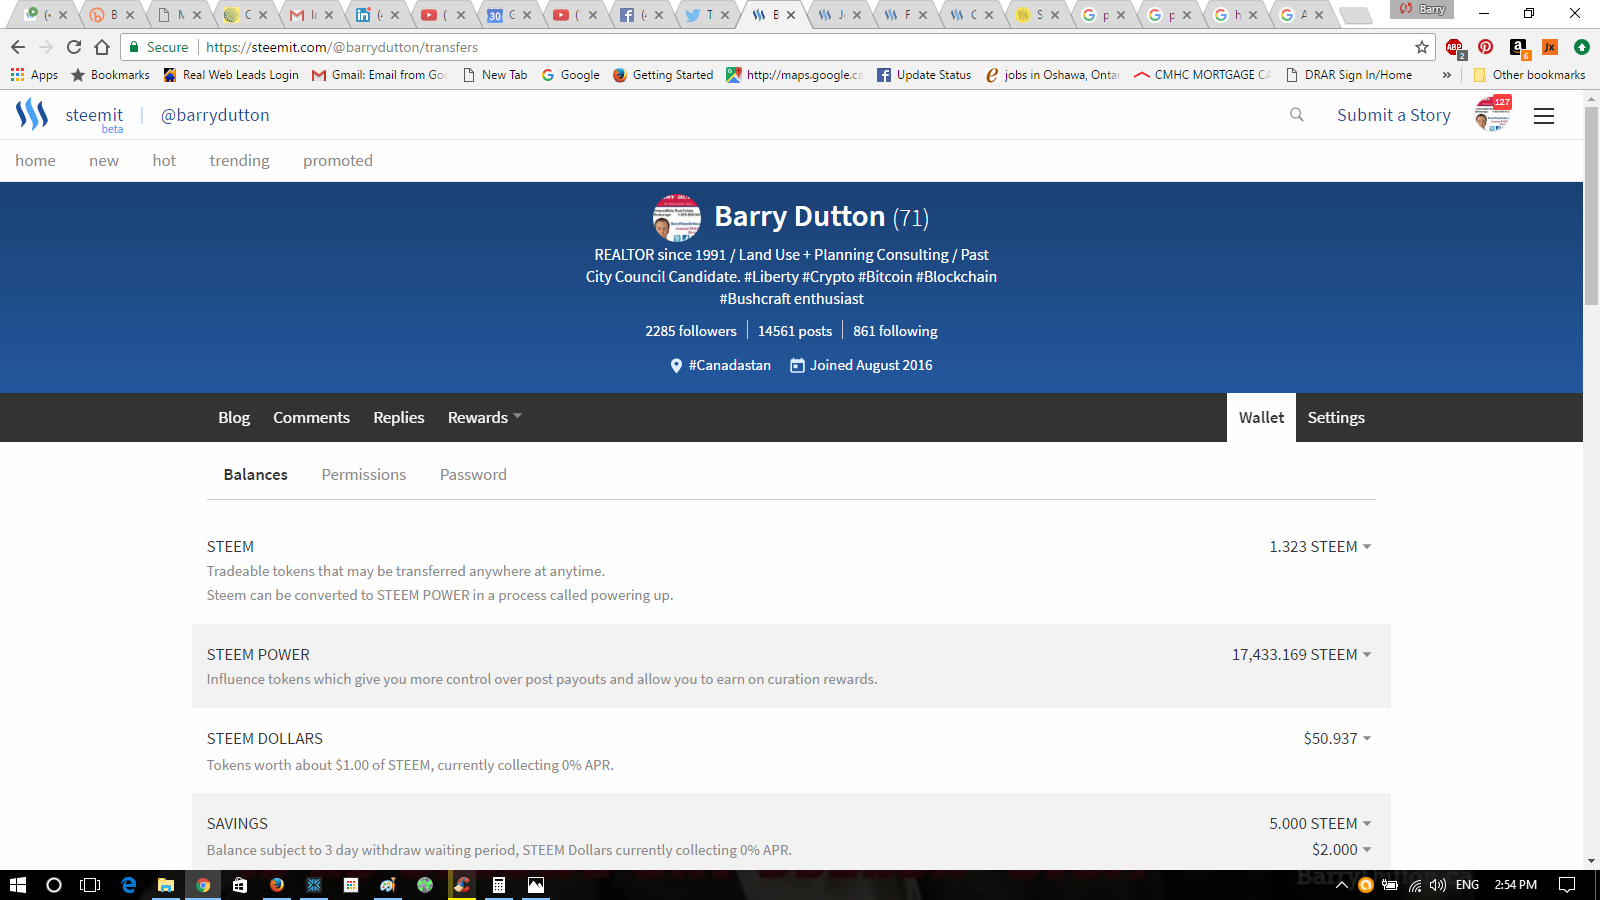Click the home navigation link

click(x=35, y=161)
